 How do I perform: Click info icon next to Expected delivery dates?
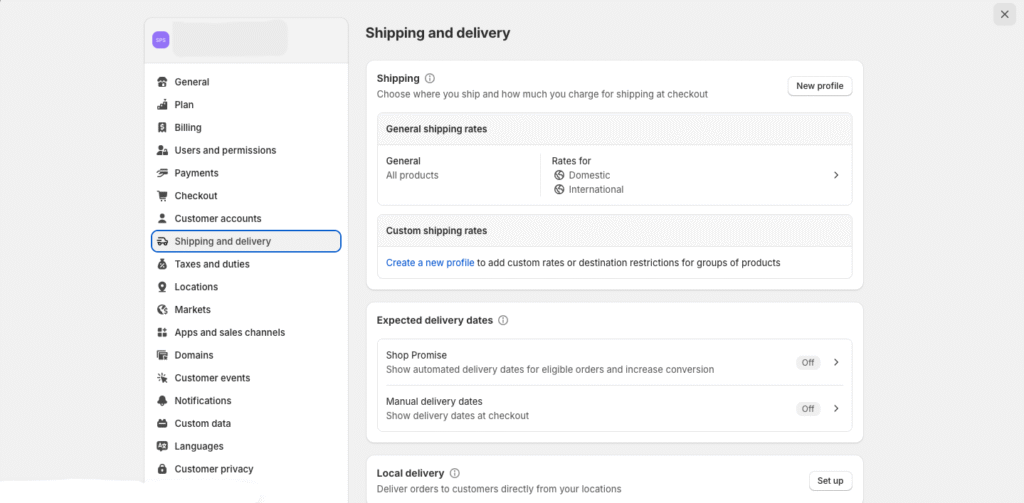[503, 321]
